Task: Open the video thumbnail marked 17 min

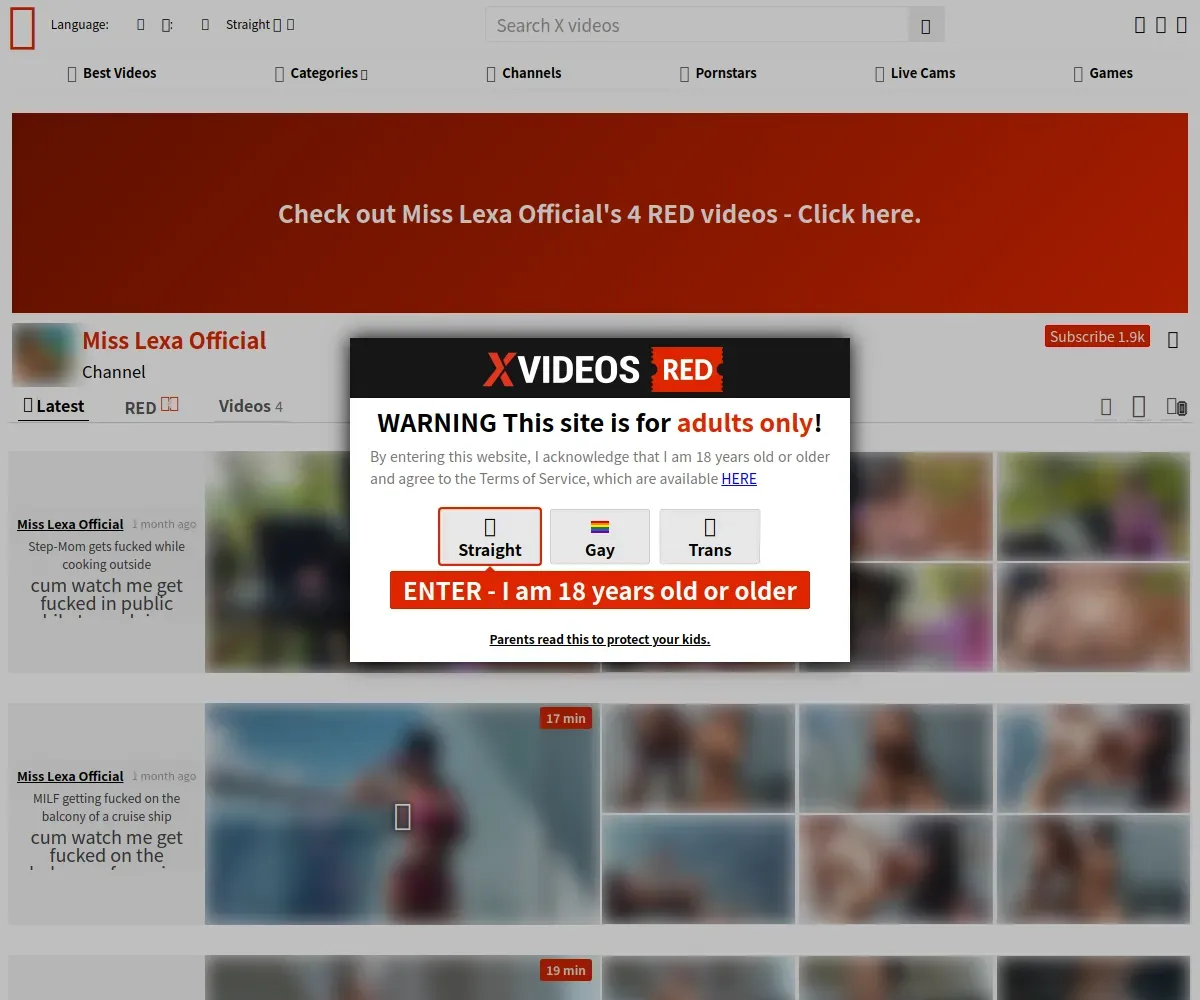Action: pyautogui.click(x=403, y=814)
